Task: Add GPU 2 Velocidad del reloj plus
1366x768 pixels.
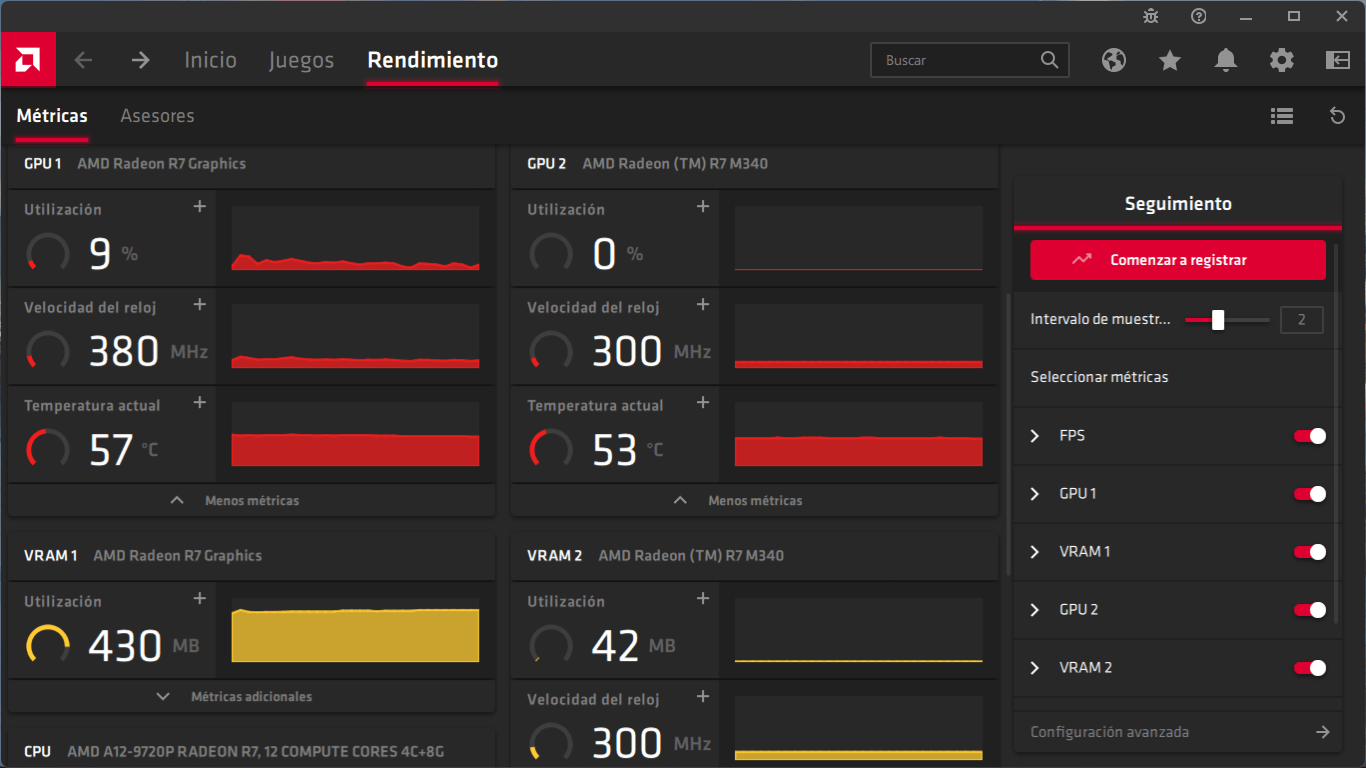Action: (x=703, y=304)
